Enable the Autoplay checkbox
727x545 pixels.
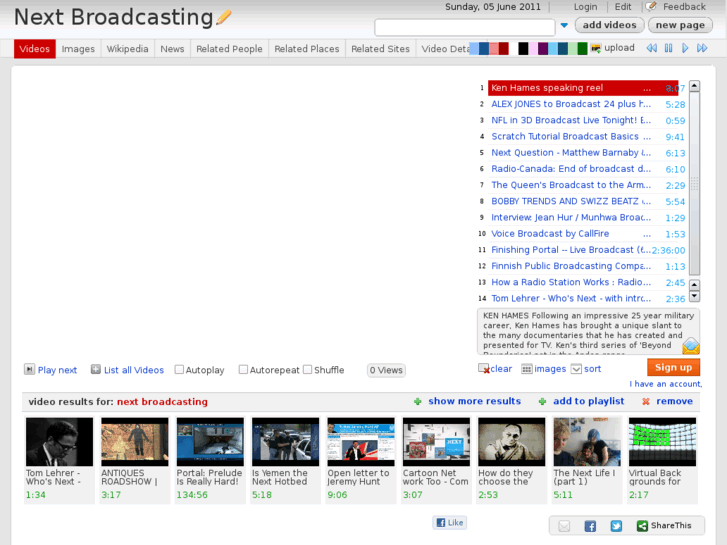(x=179, y=370)
